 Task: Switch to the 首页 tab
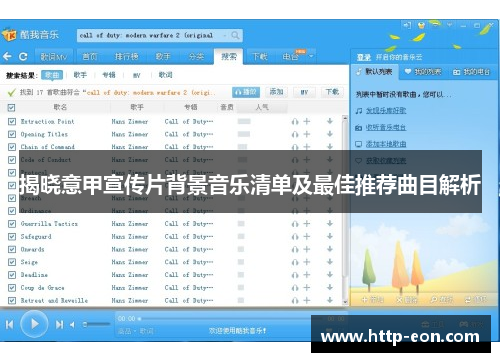[90, 57]
